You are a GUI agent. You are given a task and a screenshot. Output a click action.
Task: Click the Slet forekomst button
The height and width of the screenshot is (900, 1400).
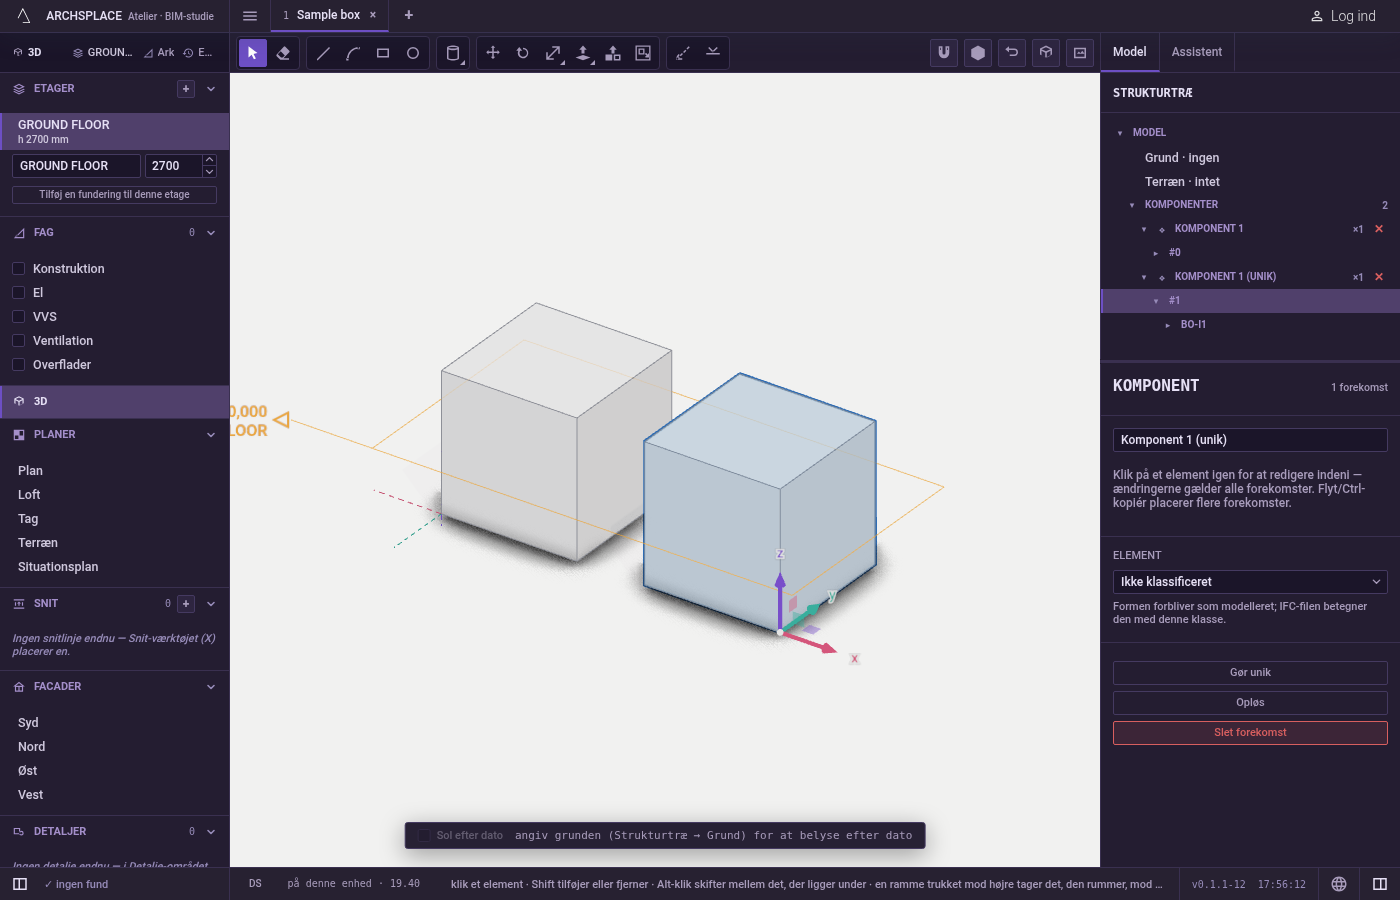pyautogui.click(x=1250, y=733)
